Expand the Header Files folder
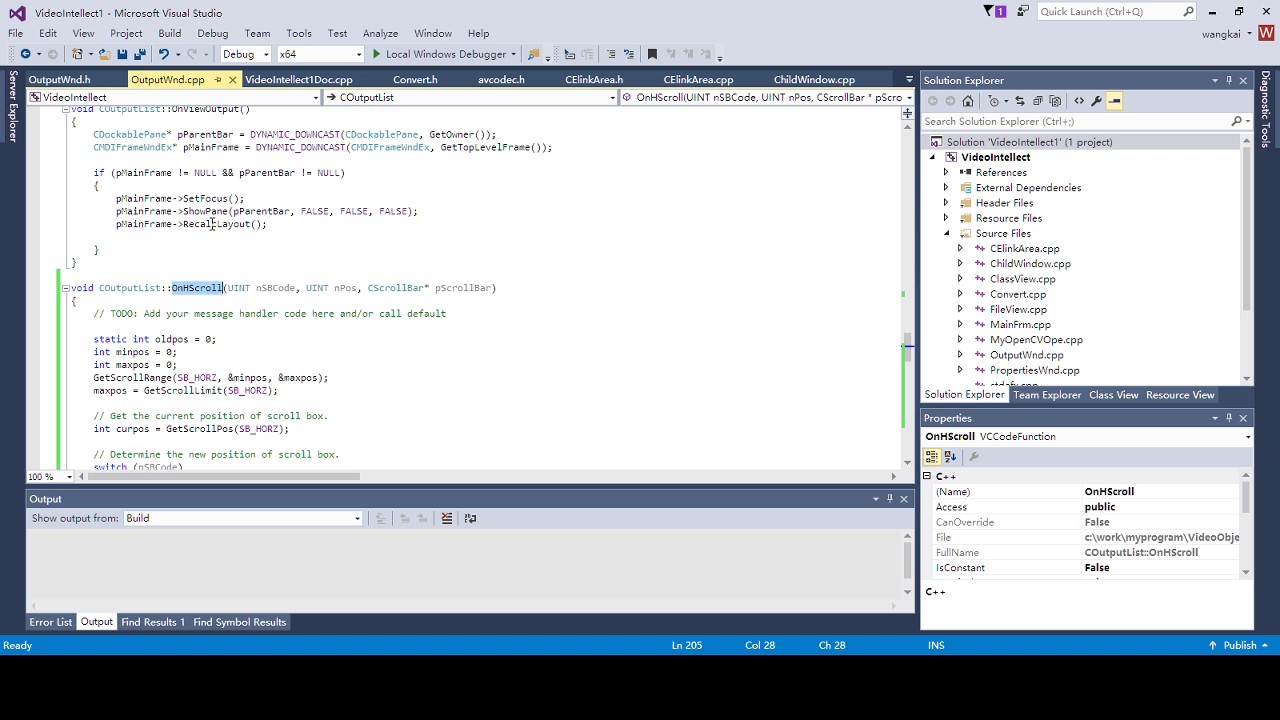 tap(946, 203)
